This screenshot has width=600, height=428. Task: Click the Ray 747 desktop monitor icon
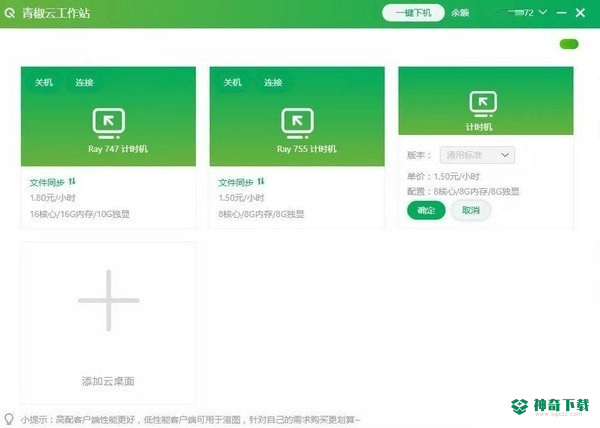109,123
